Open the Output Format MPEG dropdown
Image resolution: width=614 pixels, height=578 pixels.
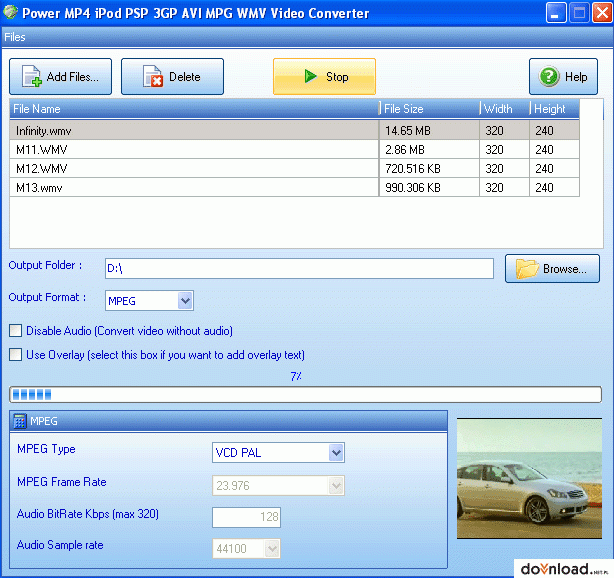(185, 301)
